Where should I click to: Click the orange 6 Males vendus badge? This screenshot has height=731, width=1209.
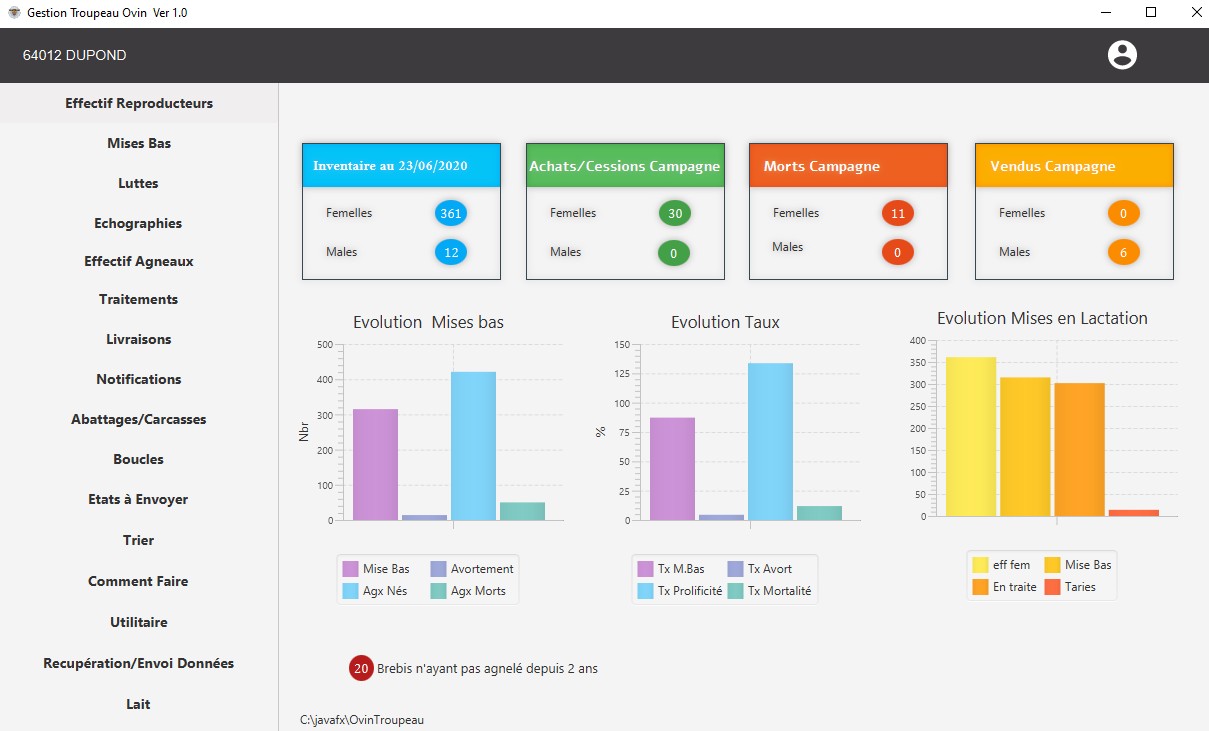click(1124, 252)
